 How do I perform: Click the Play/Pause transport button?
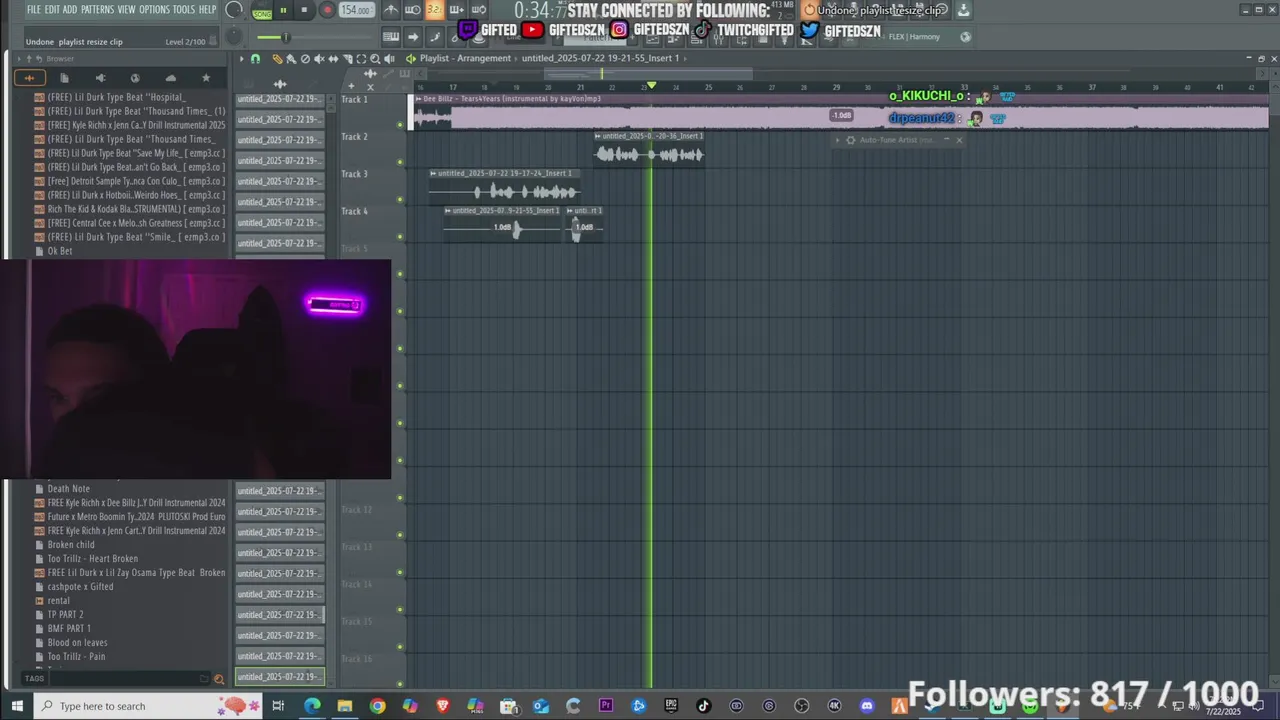[283, 10]
